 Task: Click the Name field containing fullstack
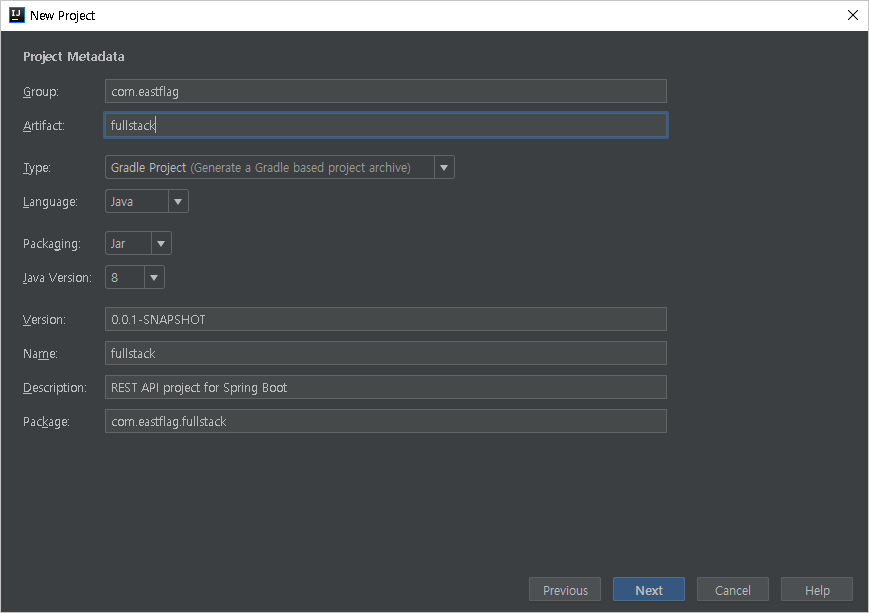click(386, 353)
